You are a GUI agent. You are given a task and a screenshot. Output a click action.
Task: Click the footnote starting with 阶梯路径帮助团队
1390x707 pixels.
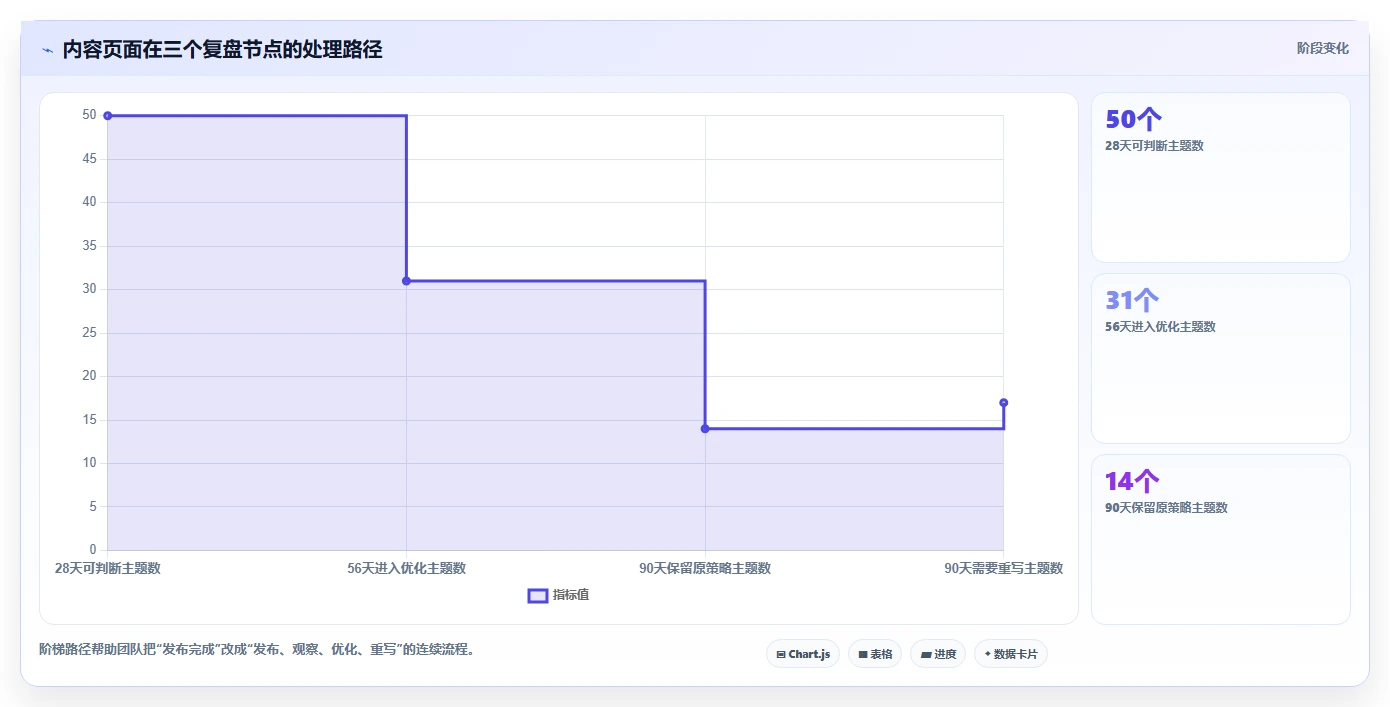256,649
